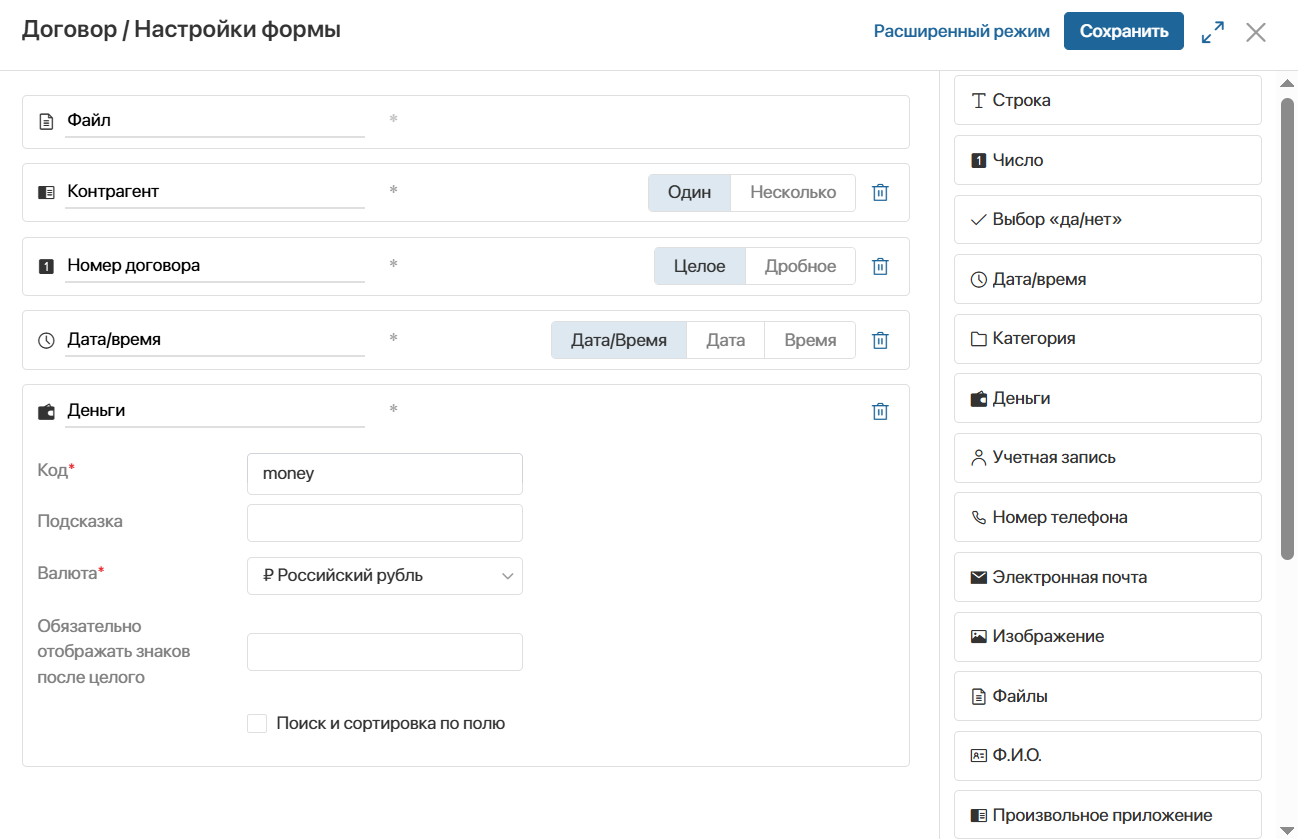Image resolution: width=1298 pixels, height=839 pixels.
Task: Delete the Контрагент field with trash icon
Action: [x=880, y=192]
